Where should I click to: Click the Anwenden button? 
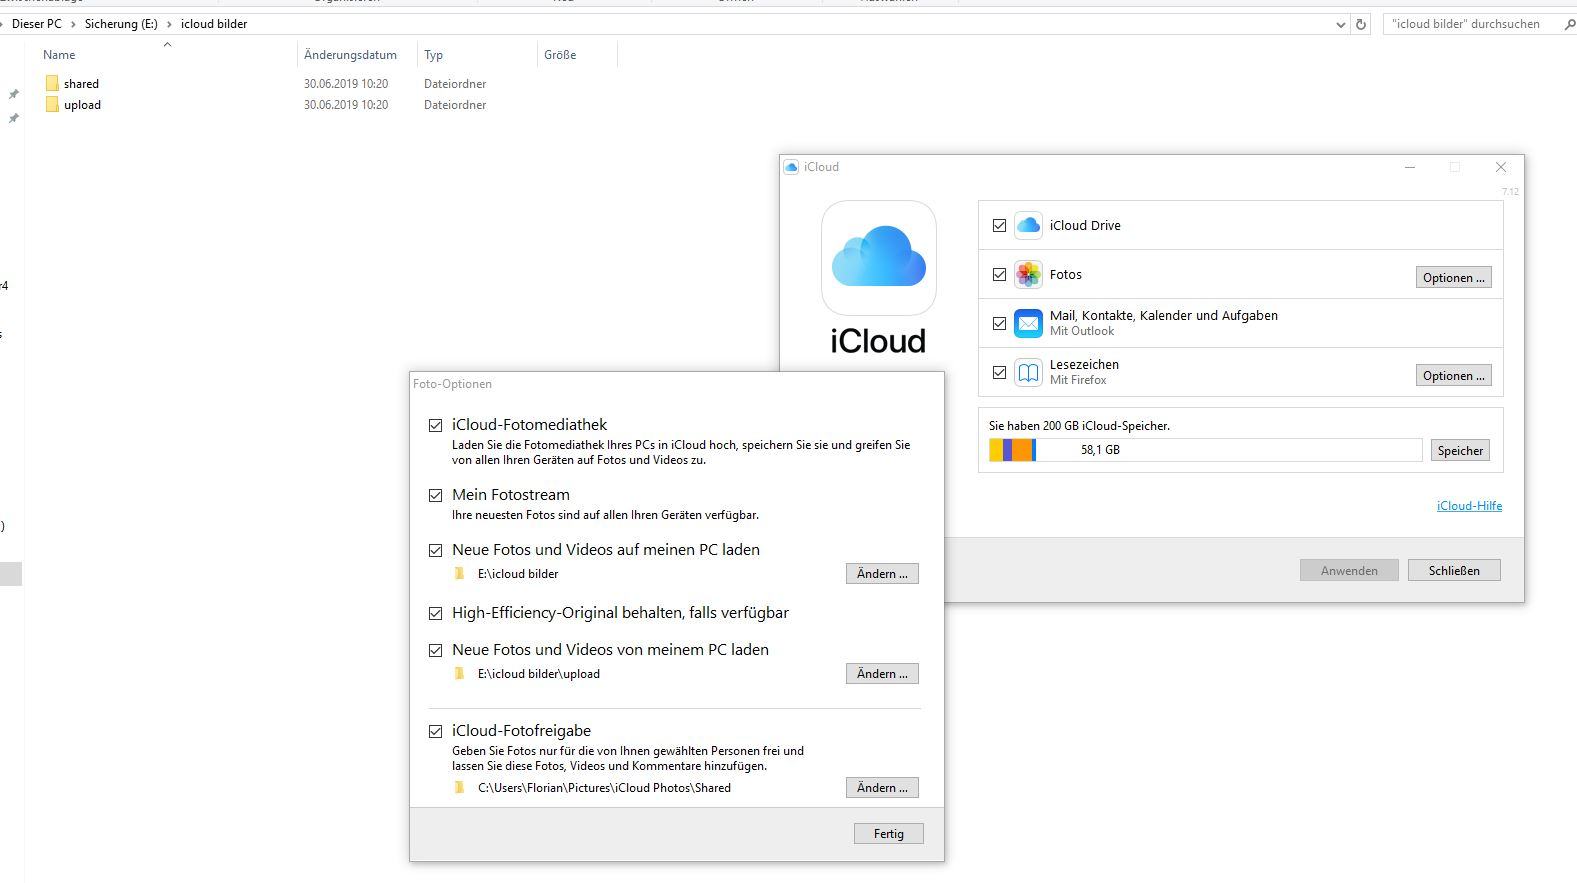coord(1349,570)
